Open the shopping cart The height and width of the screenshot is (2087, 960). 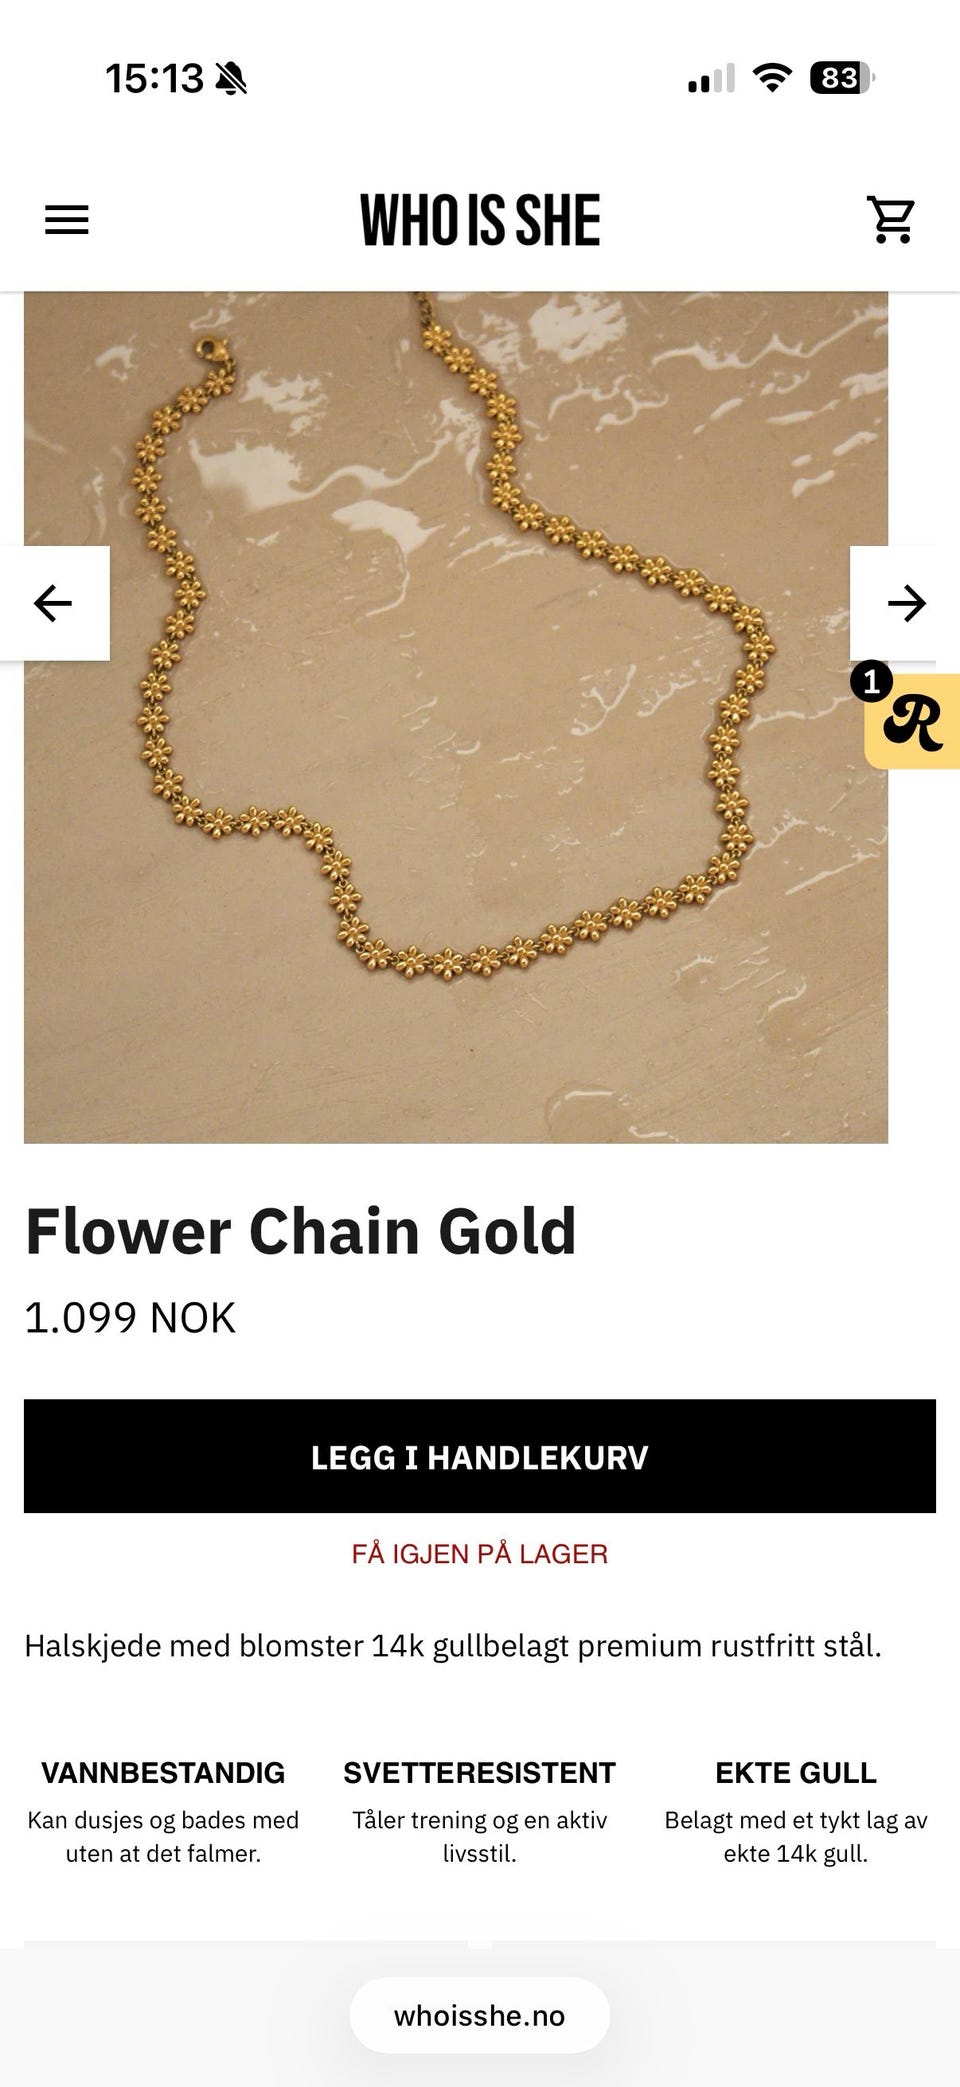[x=890, y=219]
